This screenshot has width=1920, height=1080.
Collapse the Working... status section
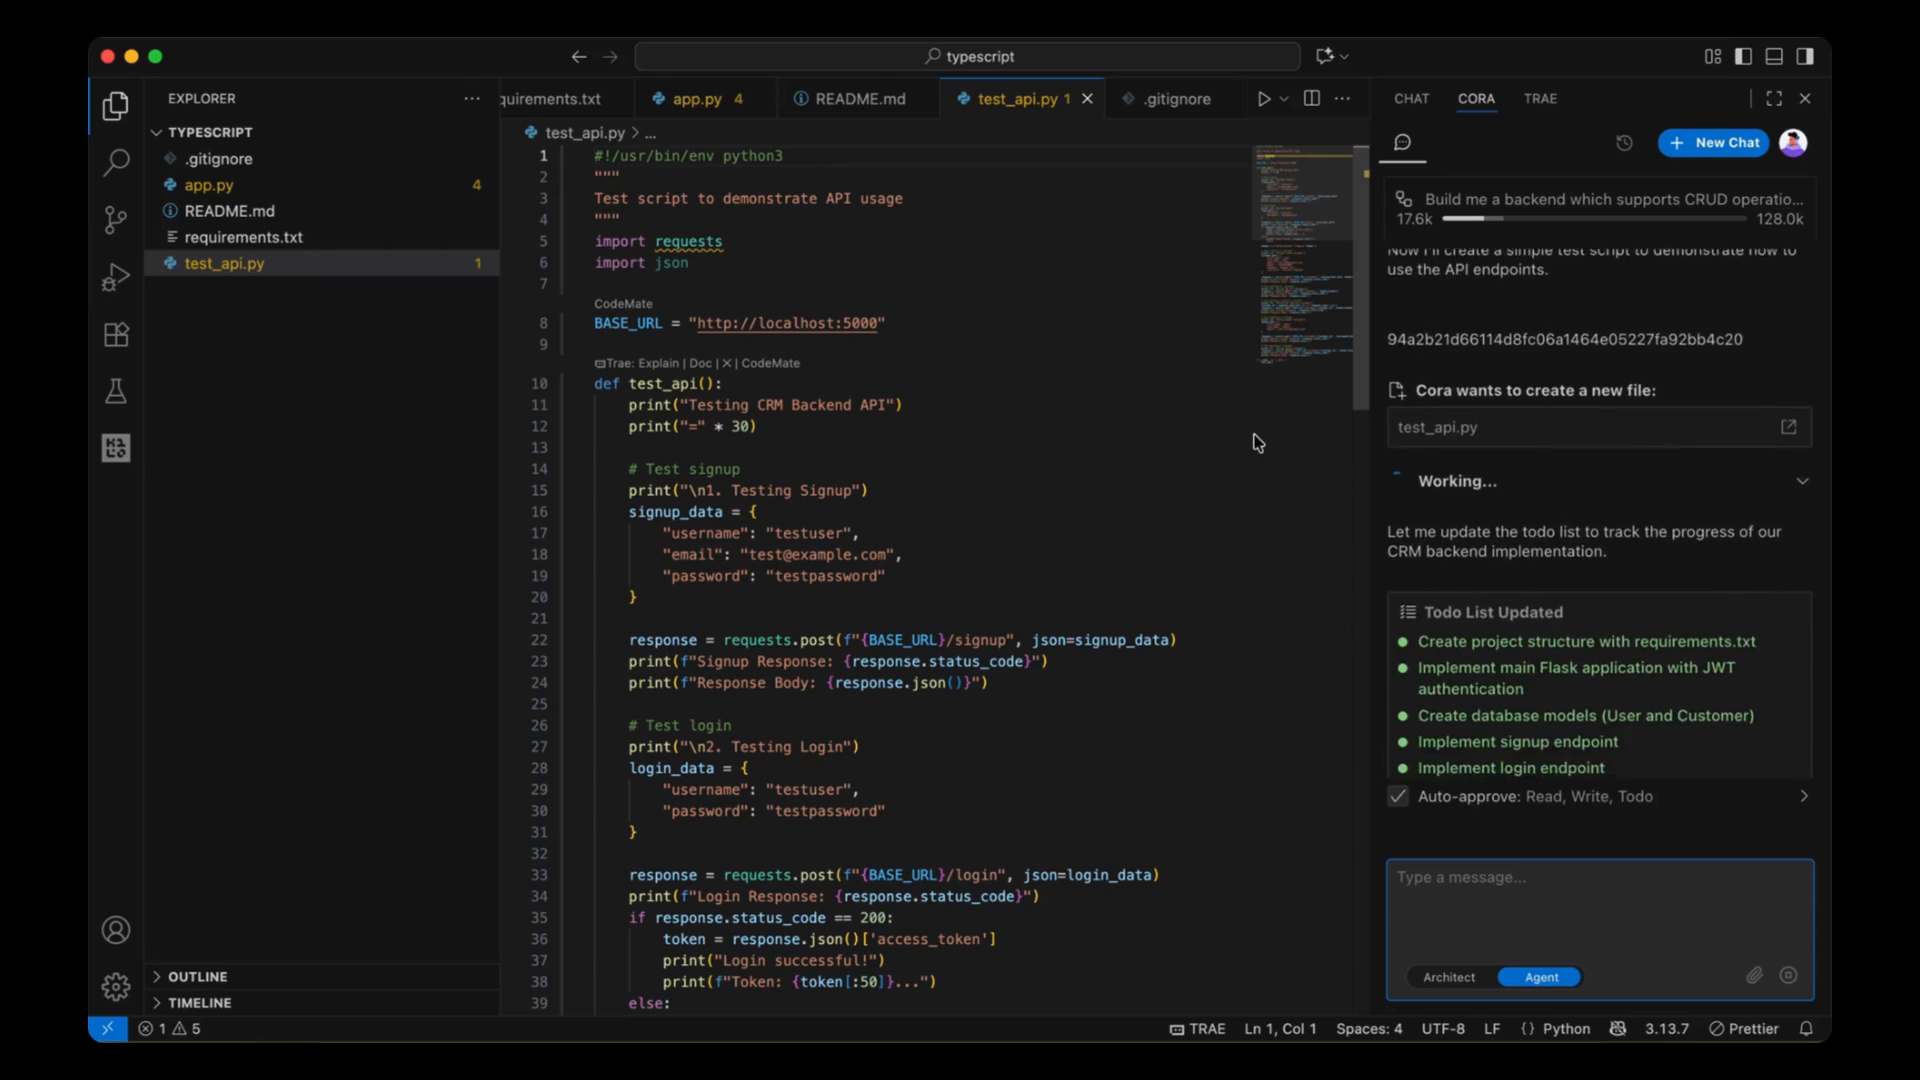pos(1803,481)
